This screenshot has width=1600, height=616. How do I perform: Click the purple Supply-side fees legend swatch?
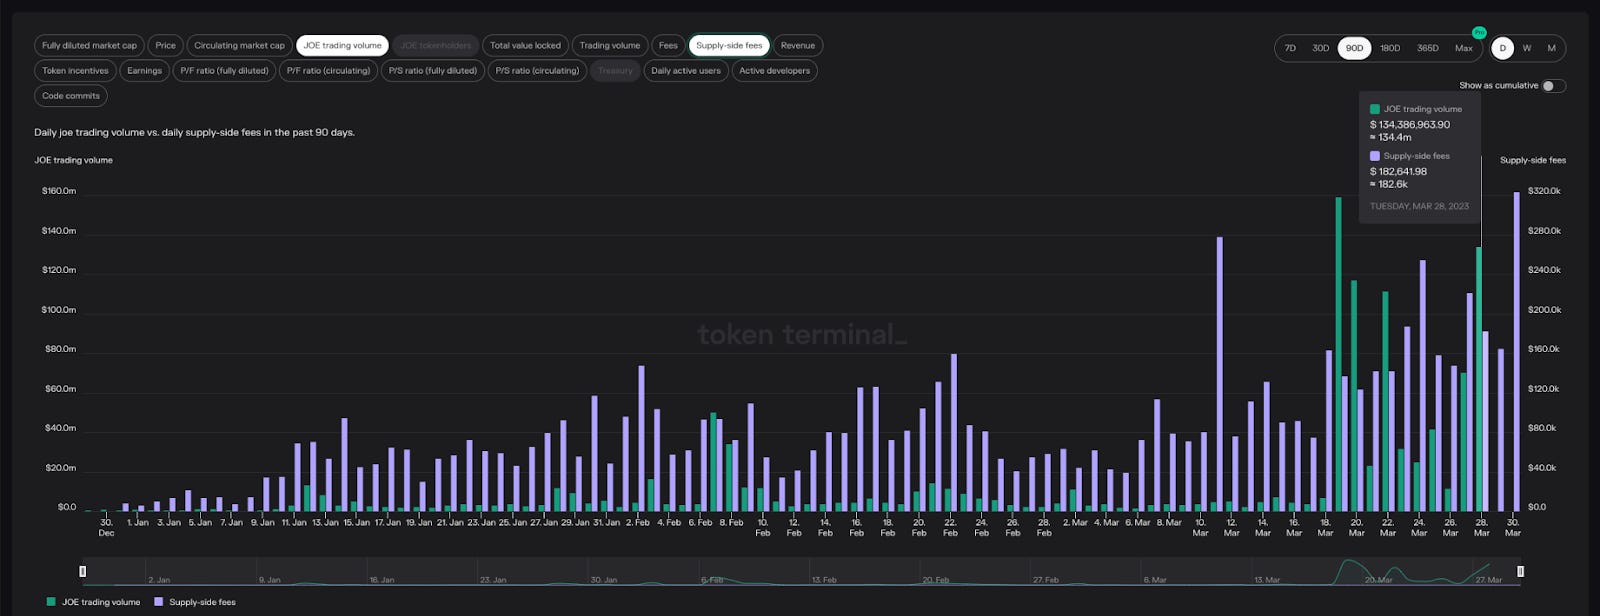tap(159, 602)
